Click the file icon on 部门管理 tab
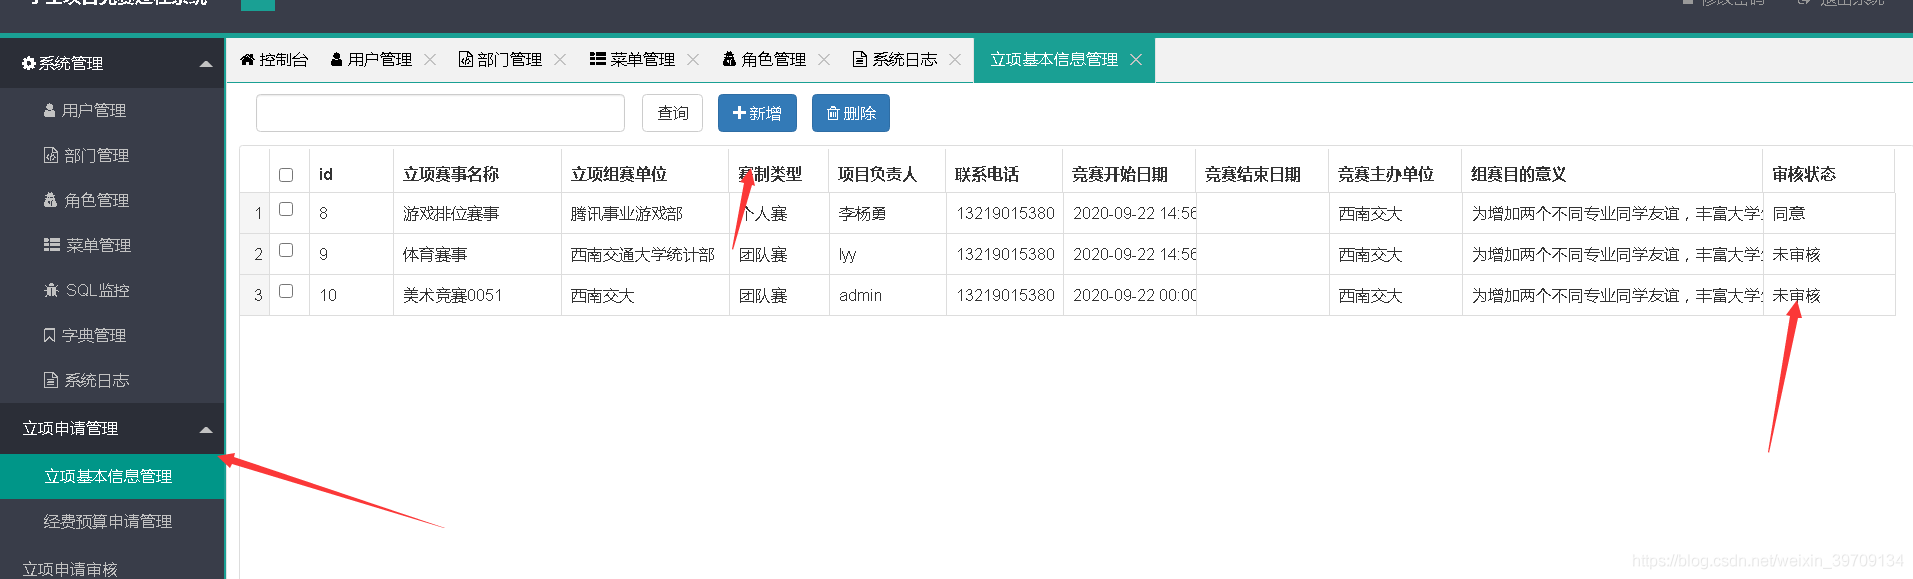The height and width of the screenshot is (579, 1913). pyautogui.click(x=466, y=59)
